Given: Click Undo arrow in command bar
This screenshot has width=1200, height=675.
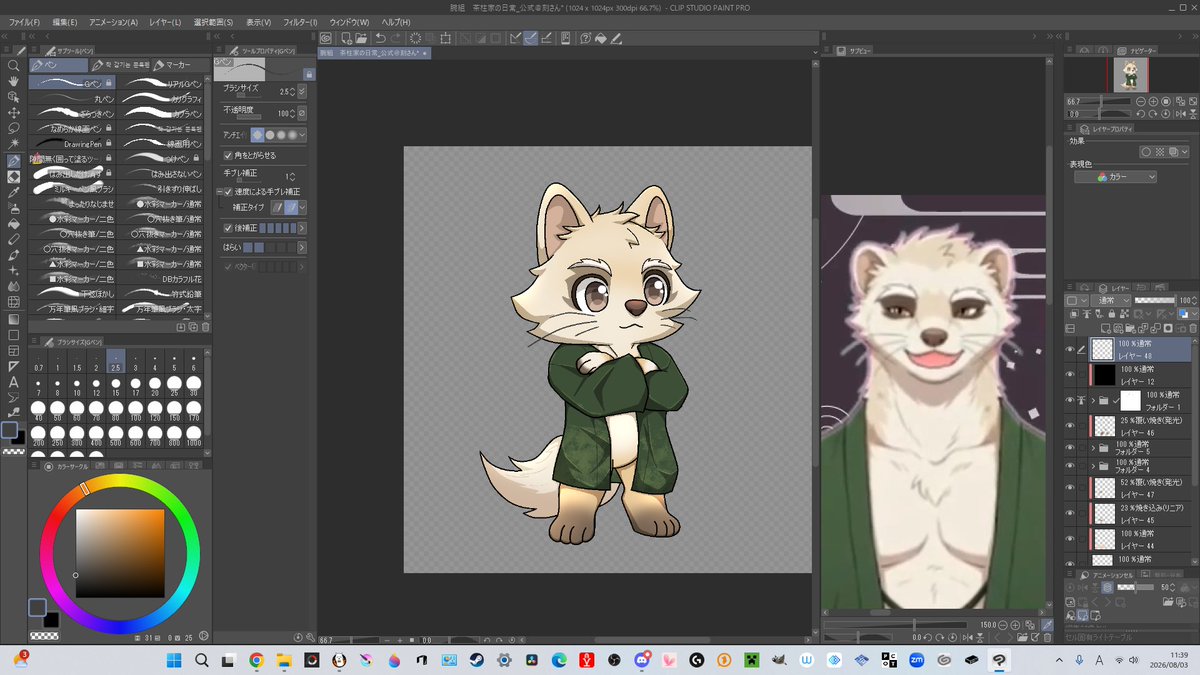Looking at the screenshot, I should pyautogui.click(x=382, y=38).
